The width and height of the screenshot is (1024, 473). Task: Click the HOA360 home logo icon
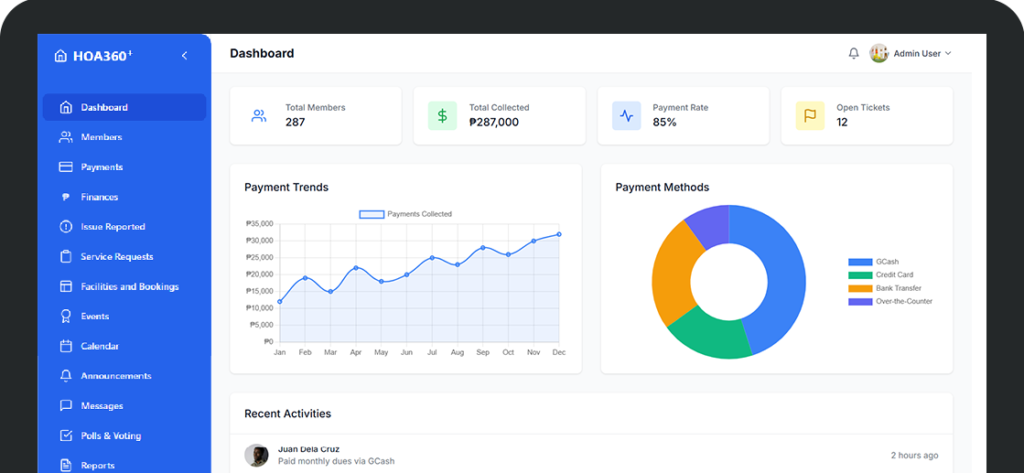pos(61,56)
